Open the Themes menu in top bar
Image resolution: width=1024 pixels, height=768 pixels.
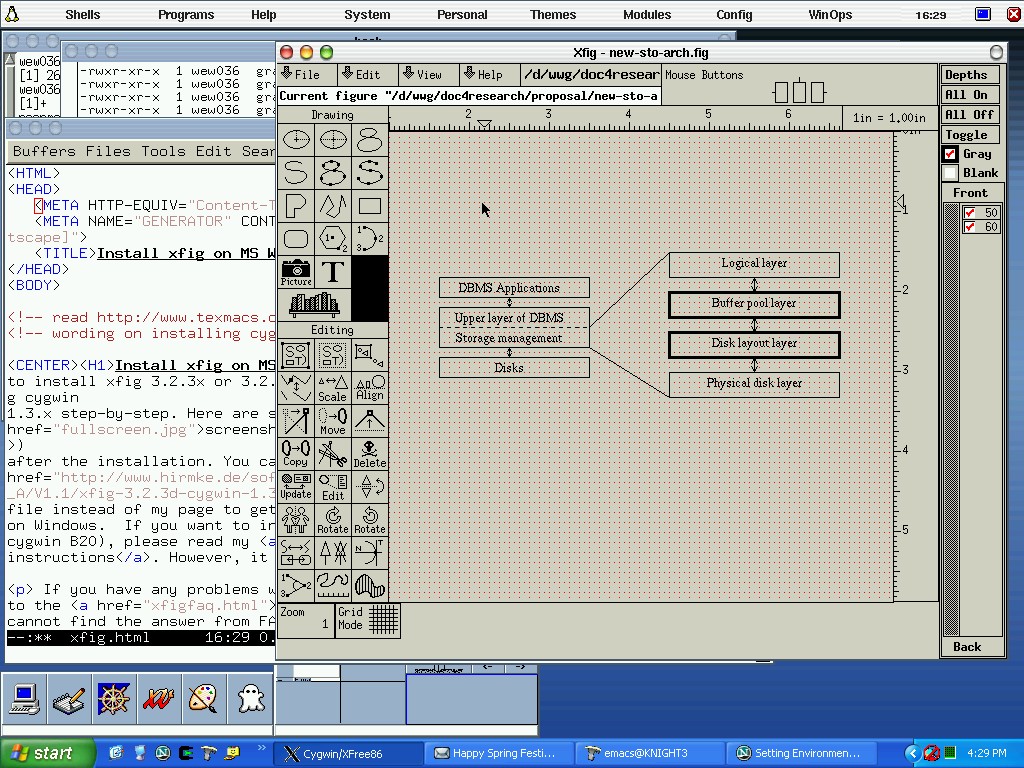[x=553, y=15]
